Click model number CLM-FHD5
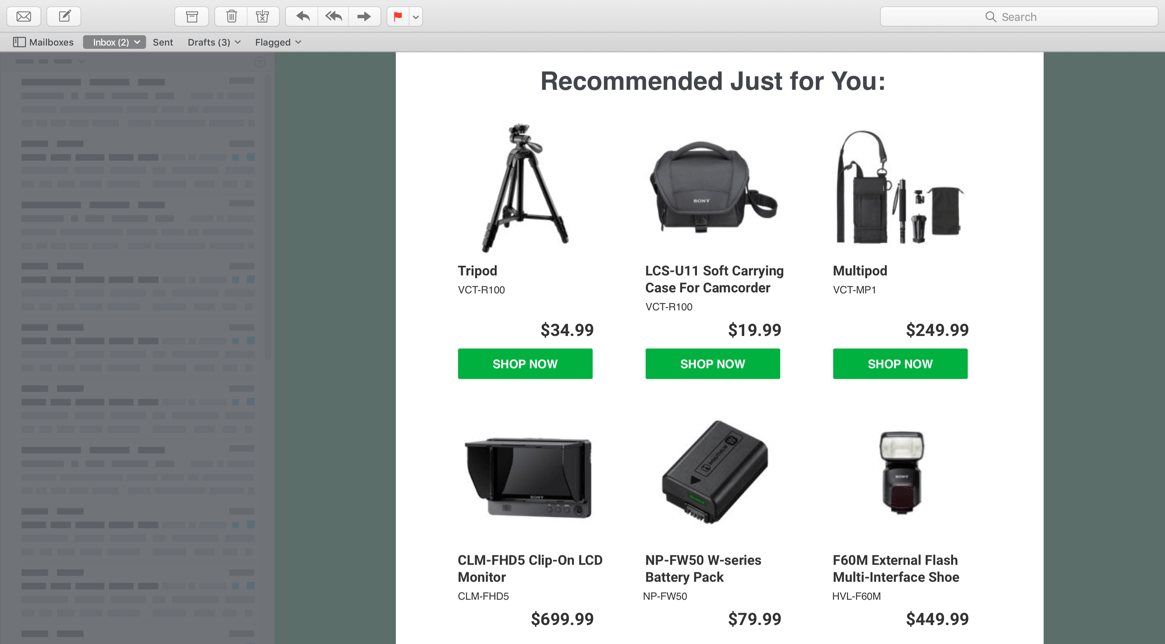The image size is (1165, 644). (x=483, y=596)
